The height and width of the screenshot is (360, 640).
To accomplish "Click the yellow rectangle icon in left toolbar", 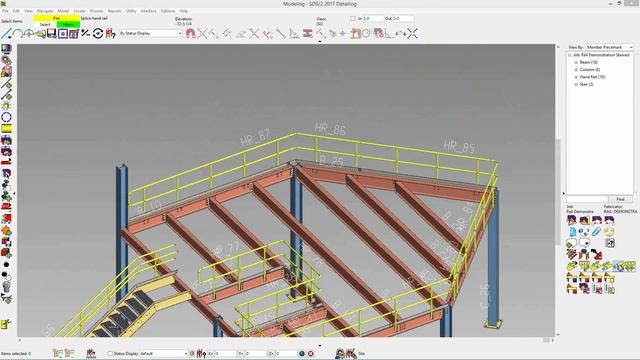I will pyautogui.click(x=6, y=129).
